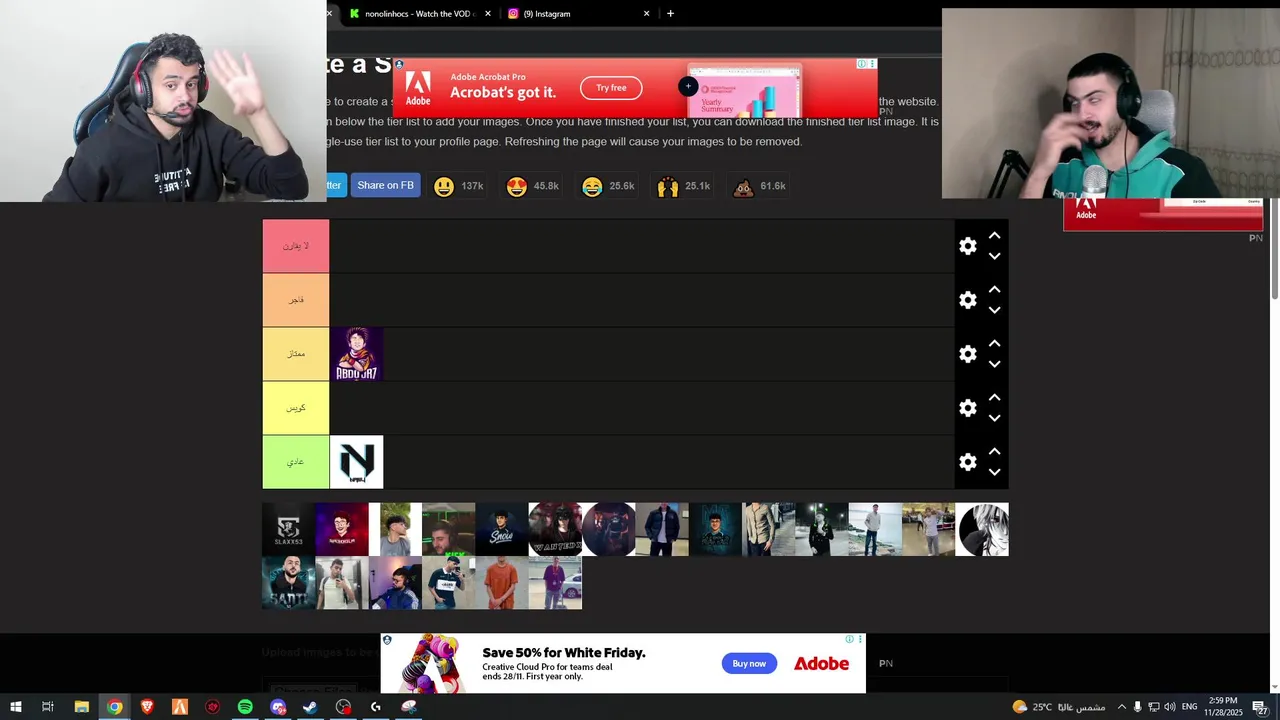Select the Snow logo image in pool
The width and height of the screenshot is (1280, 720).
click(x=502, y=529)
